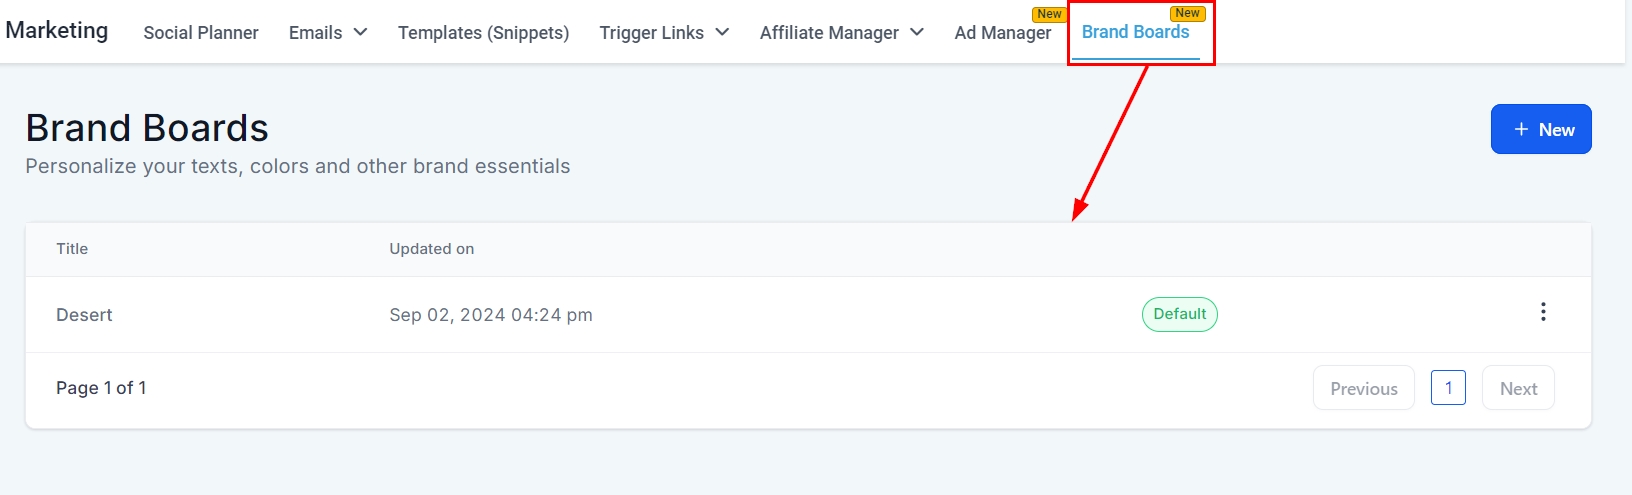Select the Brand Boards tab

pos(1135,32)
